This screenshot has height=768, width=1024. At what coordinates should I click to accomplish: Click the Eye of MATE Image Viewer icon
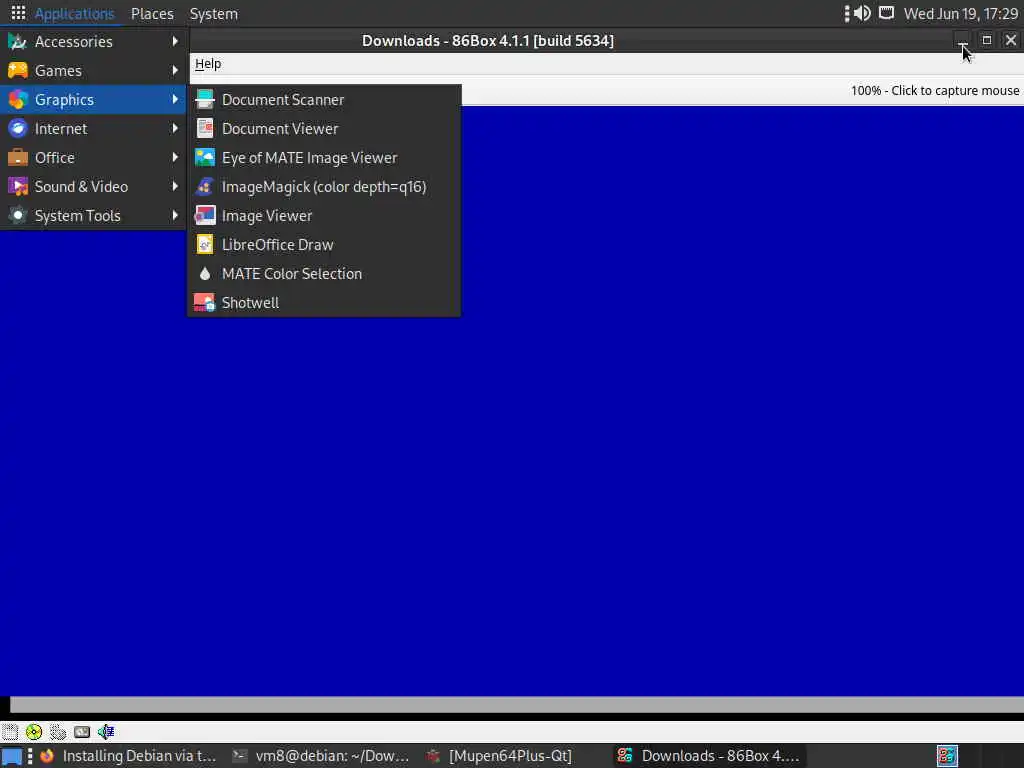pyautogui.click(x=204, y=157)
